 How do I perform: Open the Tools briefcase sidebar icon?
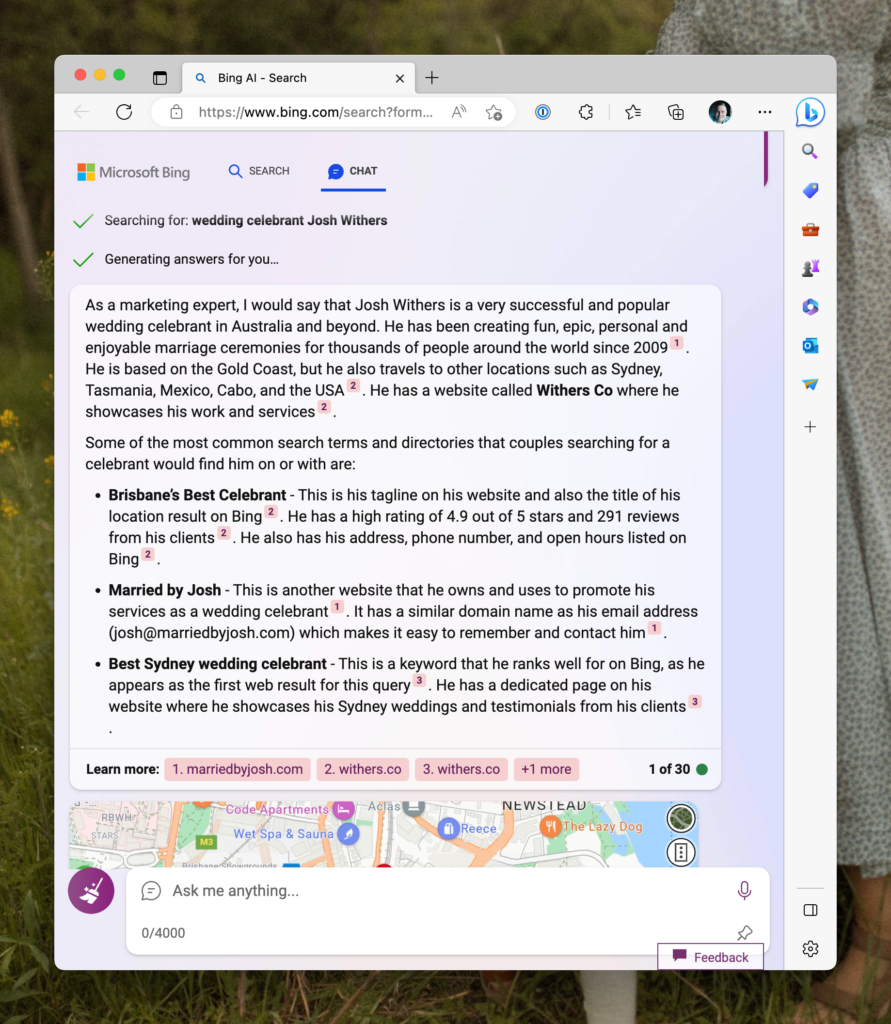click(810, 229)
